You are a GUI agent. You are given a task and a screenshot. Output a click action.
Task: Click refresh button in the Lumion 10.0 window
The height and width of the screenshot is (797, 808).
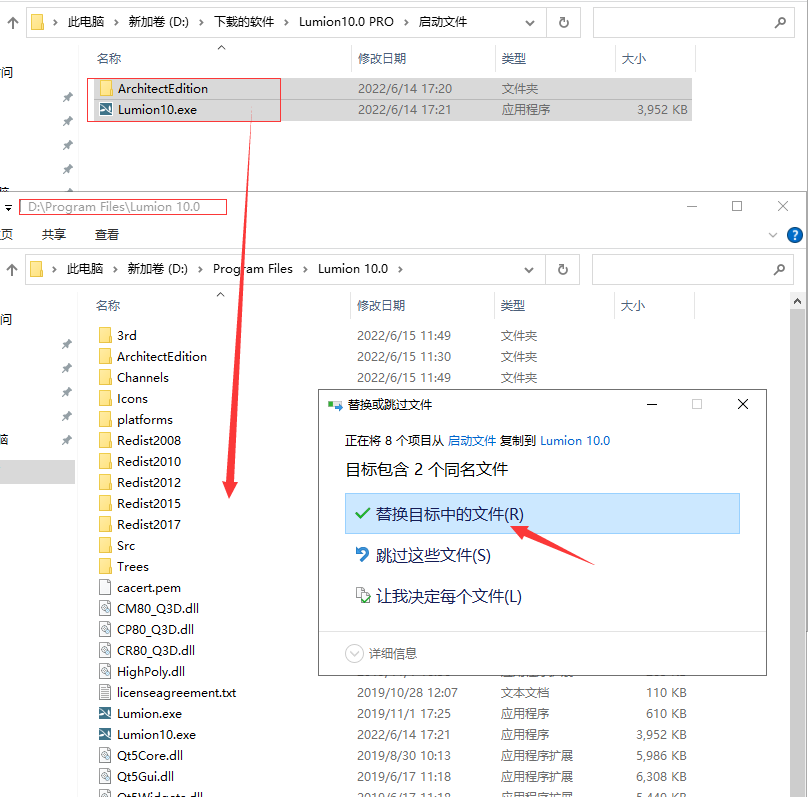tap(564, 269)
